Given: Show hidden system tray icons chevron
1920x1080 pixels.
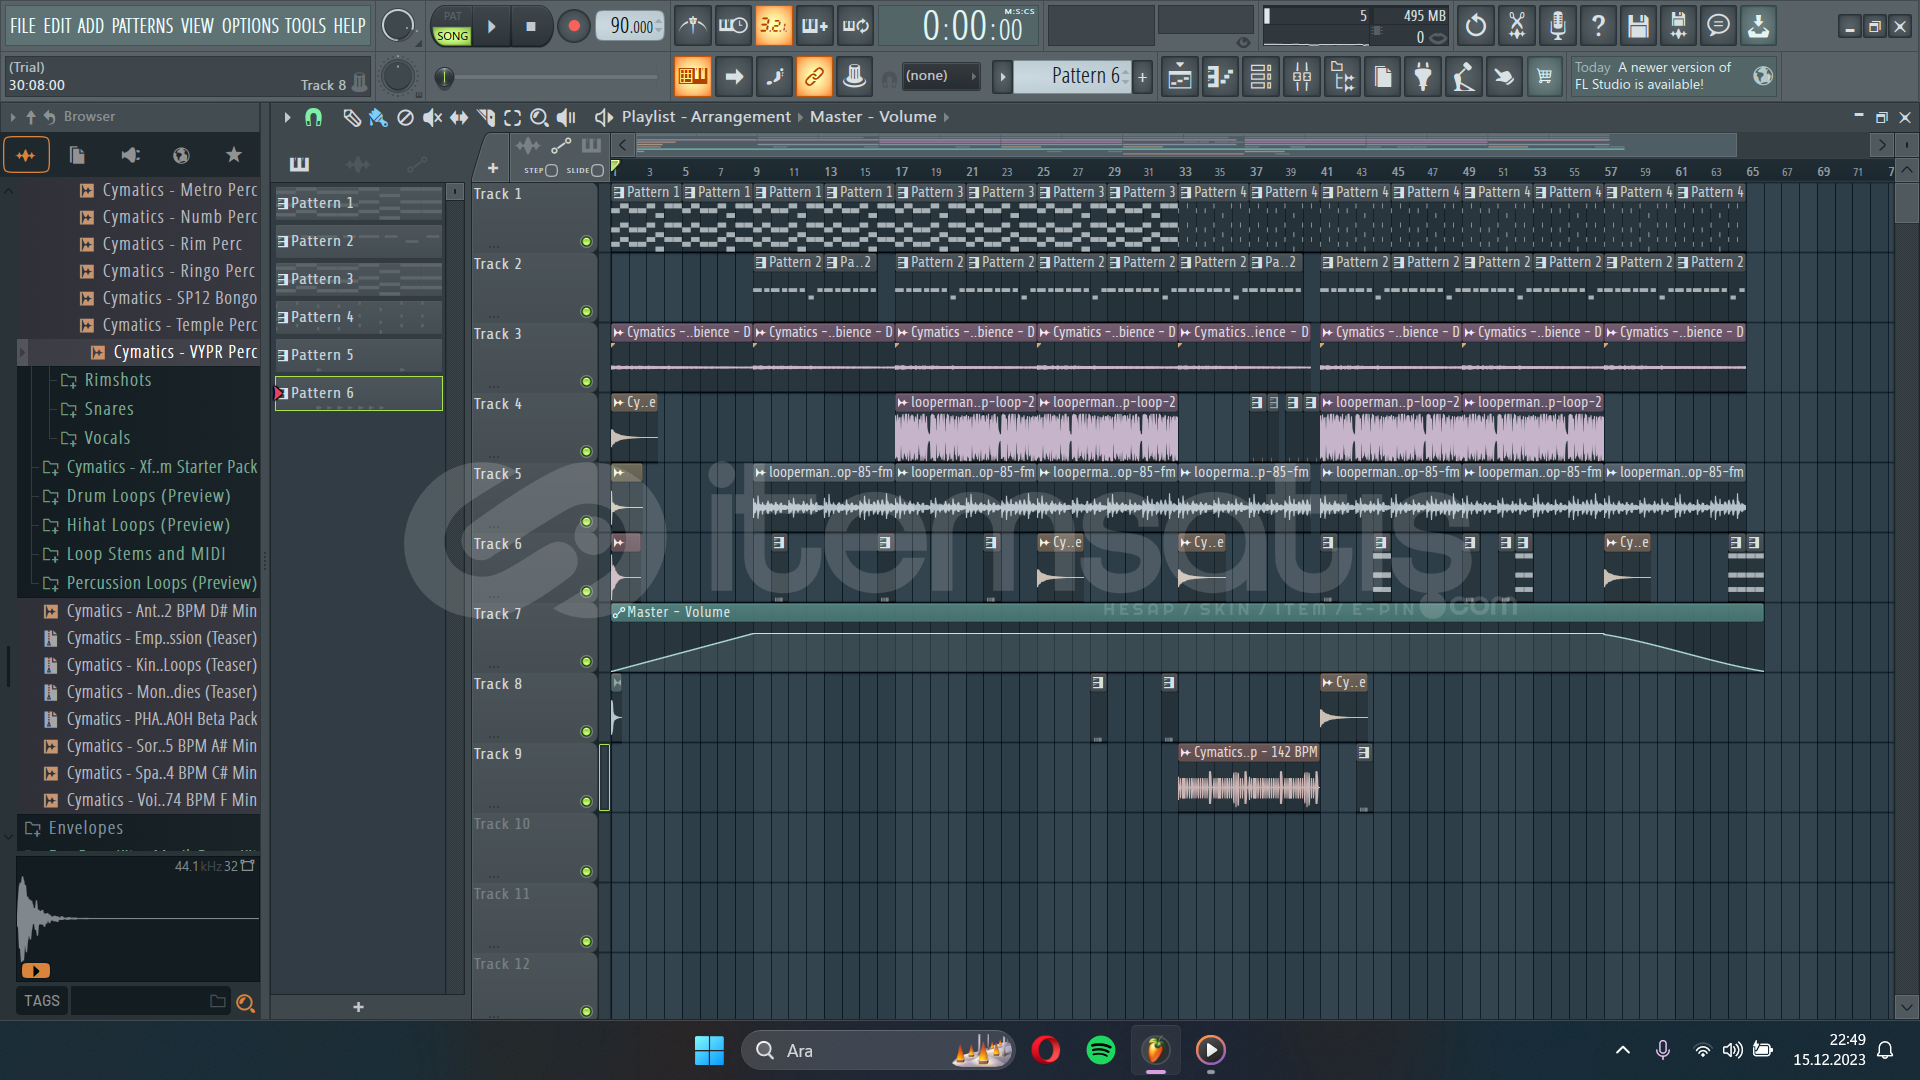Looking at the screenshot, I should 1623,1050.
